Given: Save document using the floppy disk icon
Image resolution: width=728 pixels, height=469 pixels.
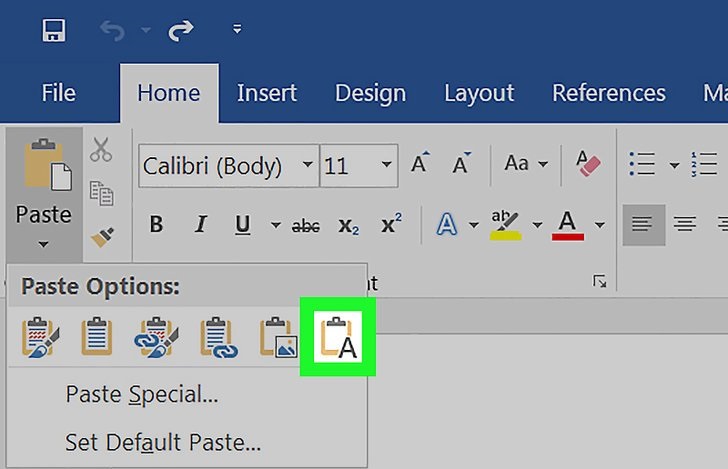Looking at the screenshot, I should (x=54, y=30).
